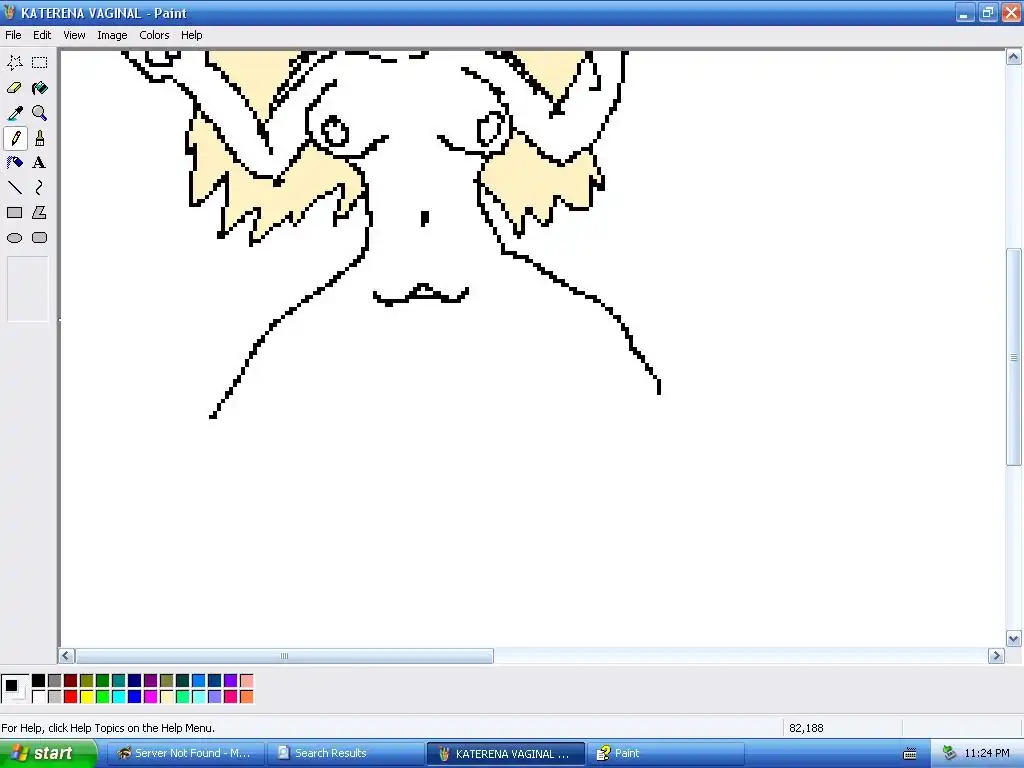Click the 11:24 PM clock
This screenshot has height=768, width=1024.
[987, 753]
